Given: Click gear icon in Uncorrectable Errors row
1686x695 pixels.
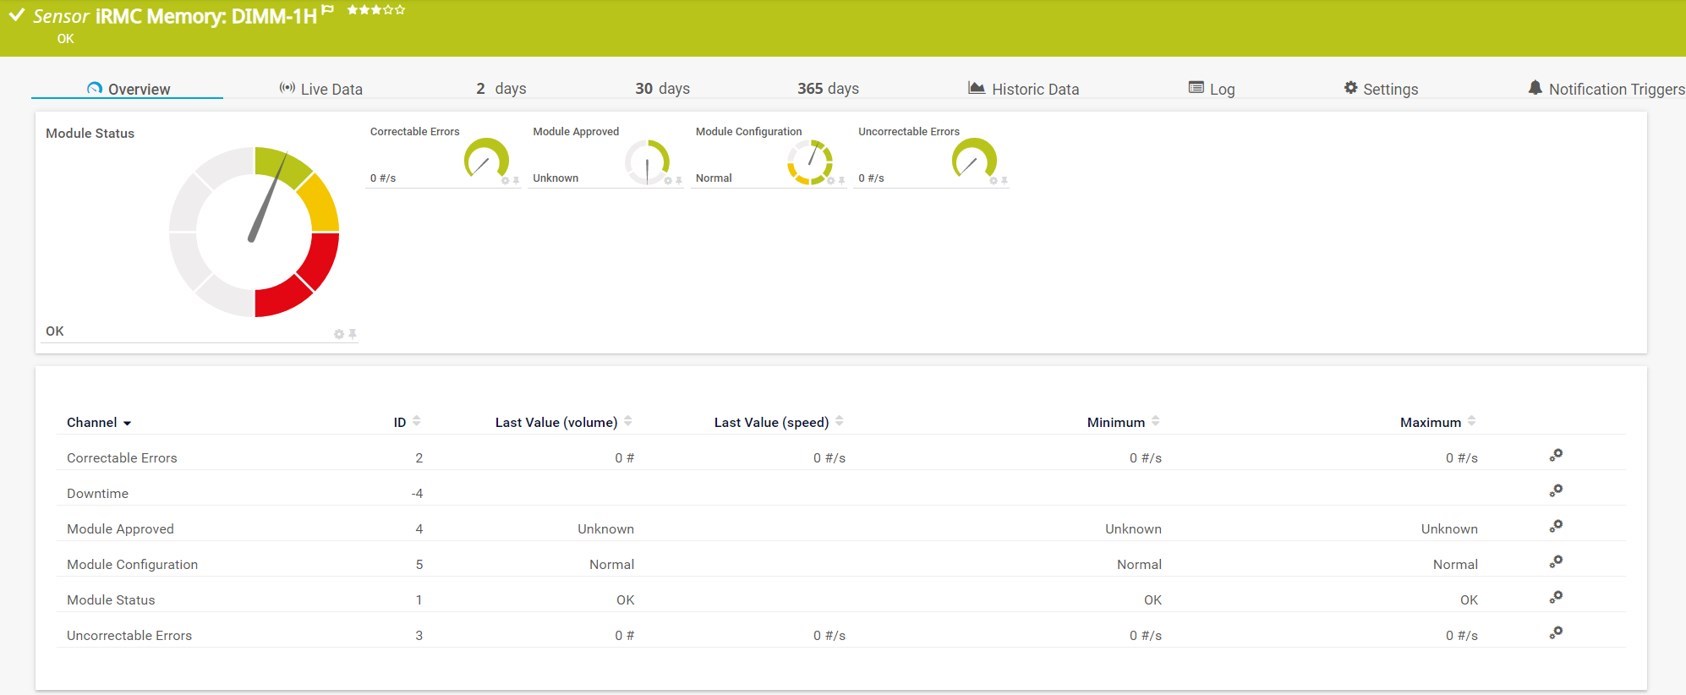Looking at the screenshot, I should pyautogui.click(x=1555, y=633).
